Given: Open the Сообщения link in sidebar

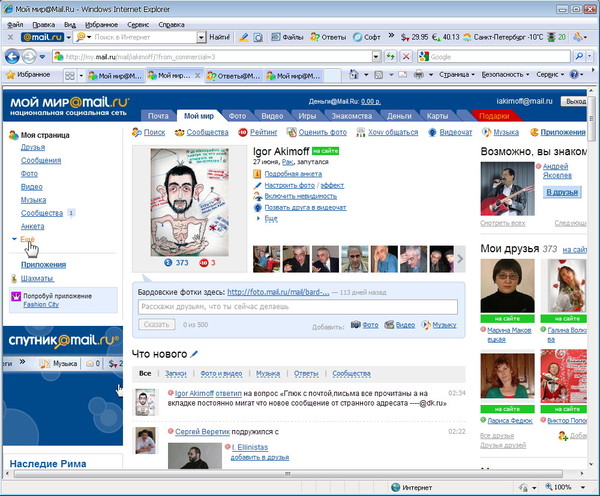Looking at the screenshot, I should pos(41,160).
